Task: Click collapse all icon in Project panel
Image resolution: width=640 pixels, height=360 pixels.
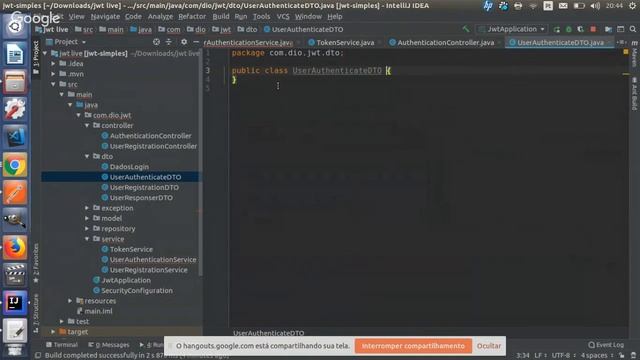Action: click(169, 42)
